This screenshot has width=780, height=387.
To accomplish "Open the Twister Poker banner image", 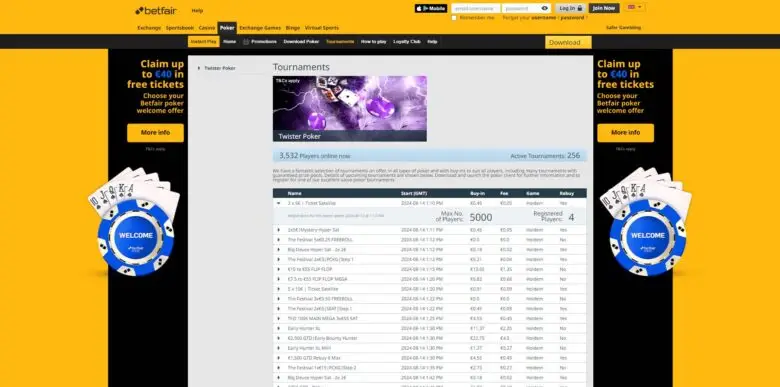I will pyautogui.click(x=350, y=108).
